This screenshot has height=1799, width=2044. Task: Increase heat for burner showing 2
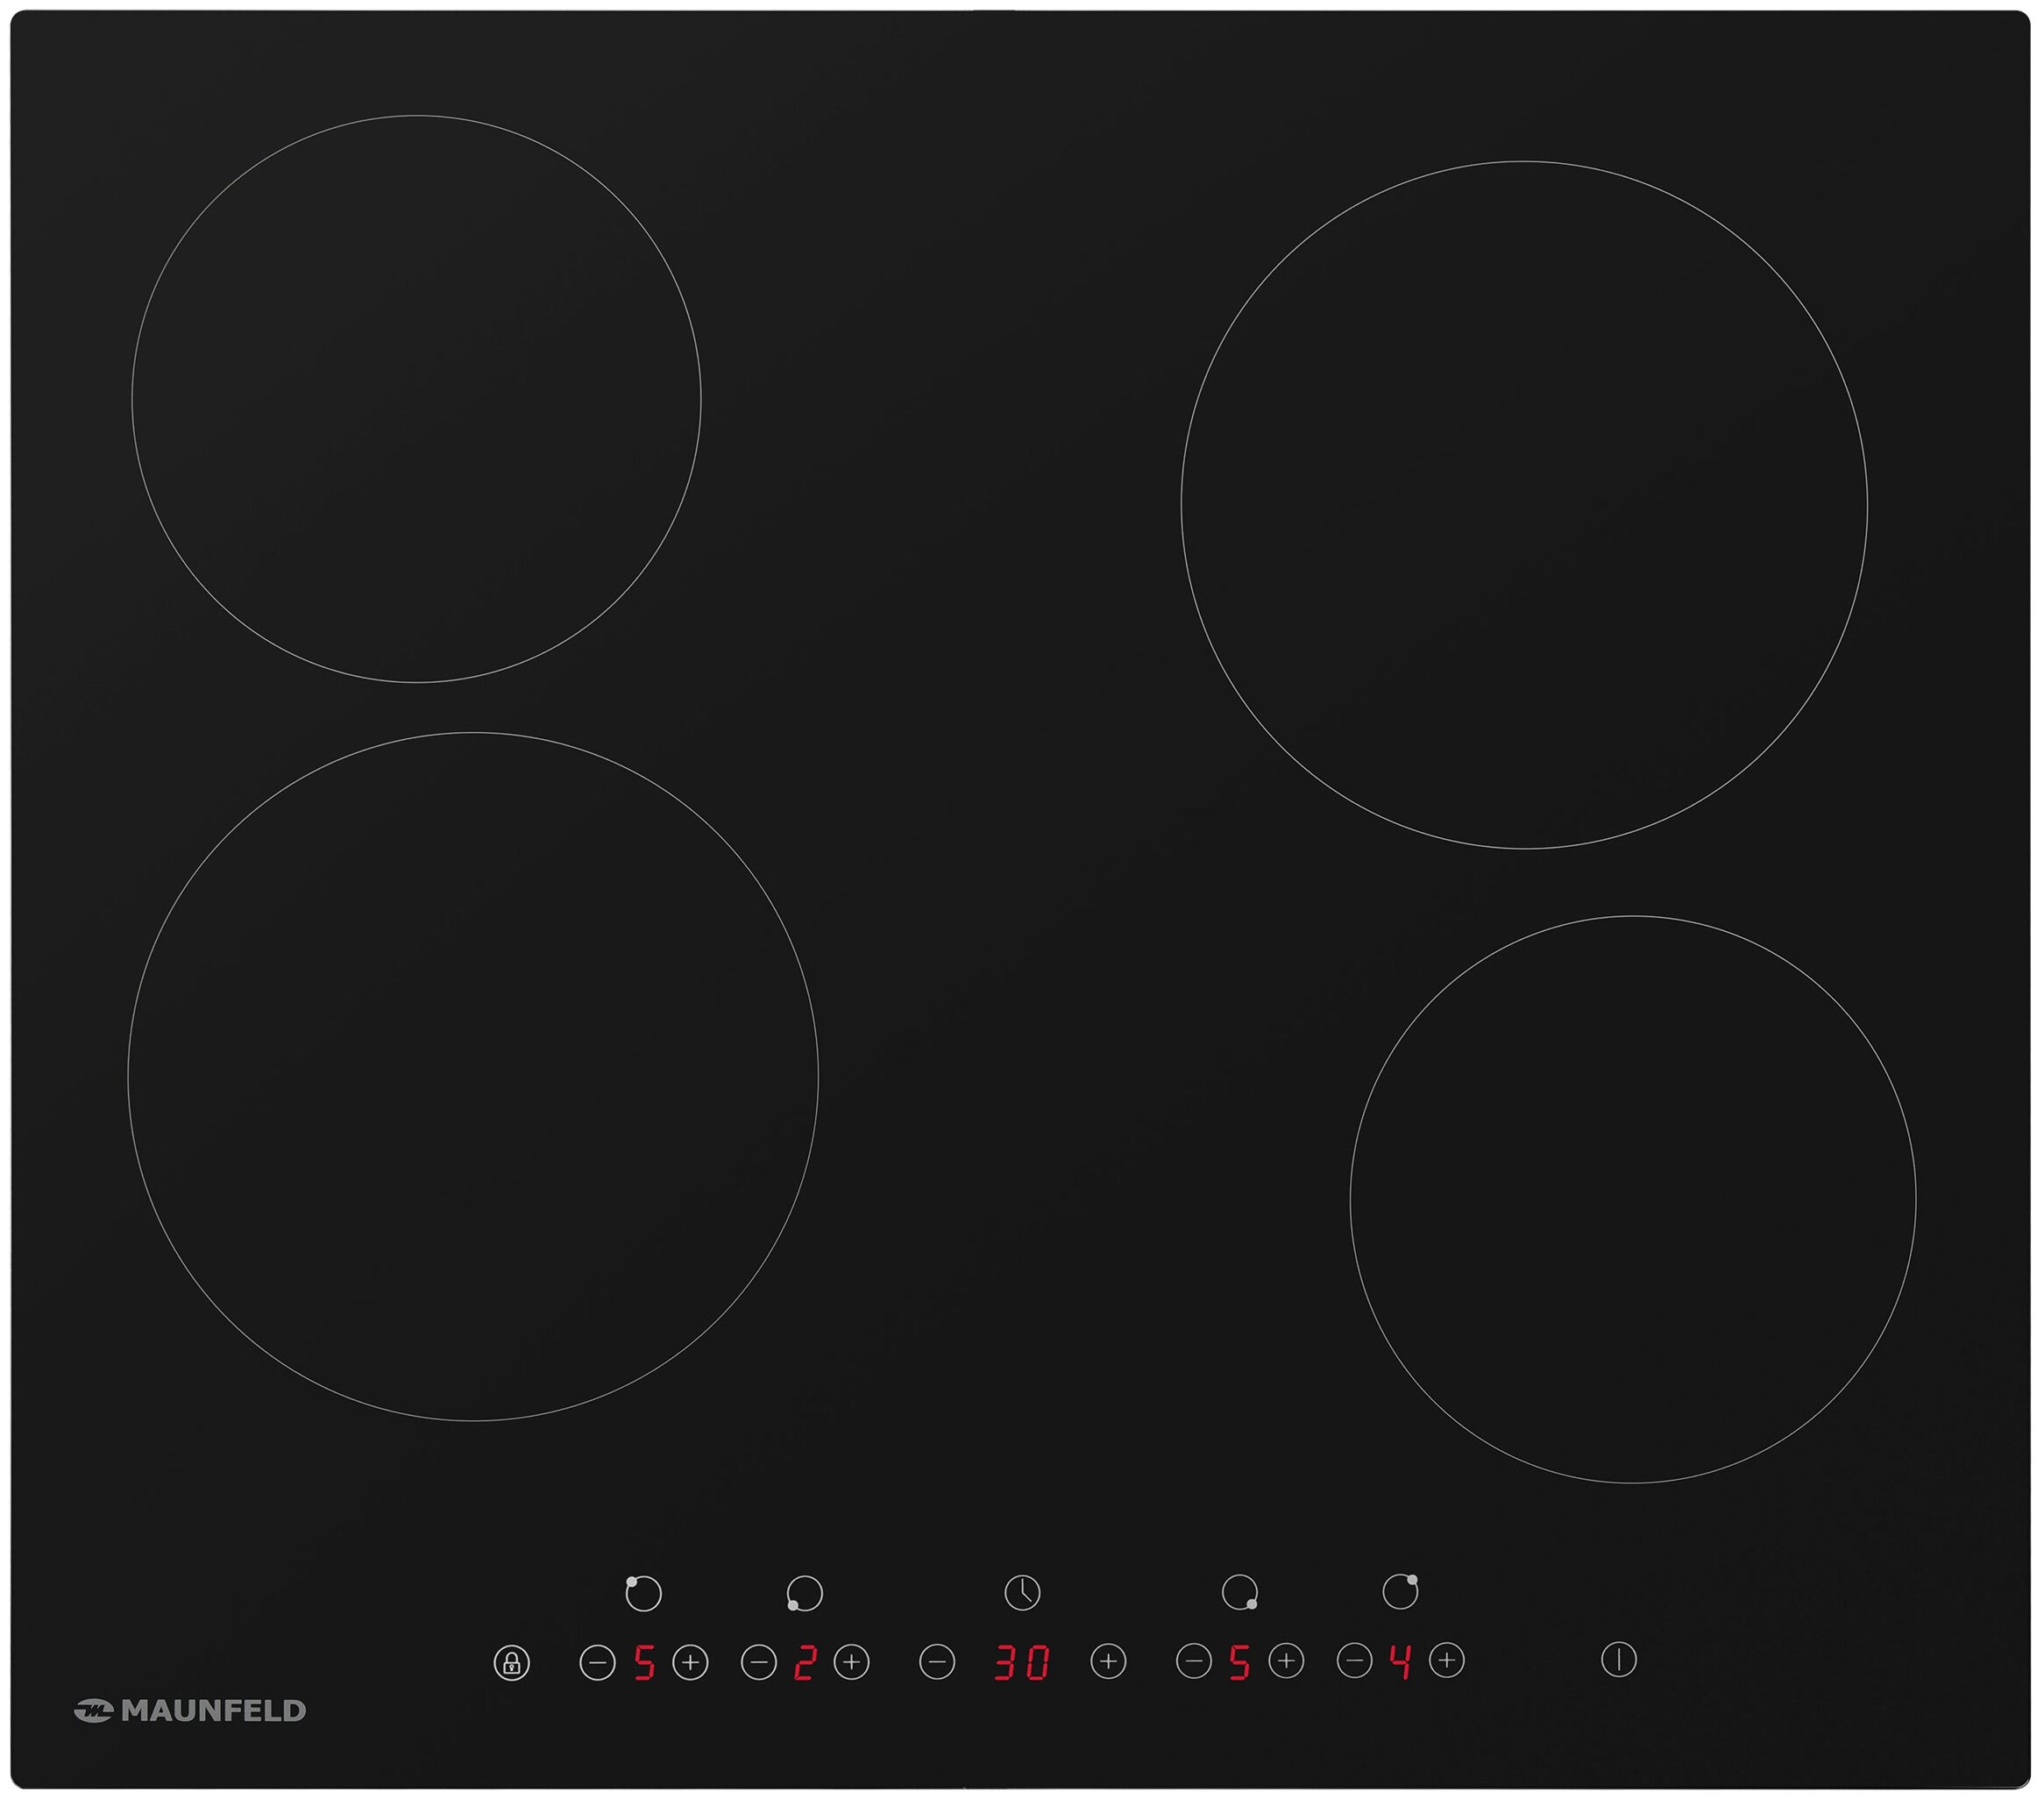851,1662
